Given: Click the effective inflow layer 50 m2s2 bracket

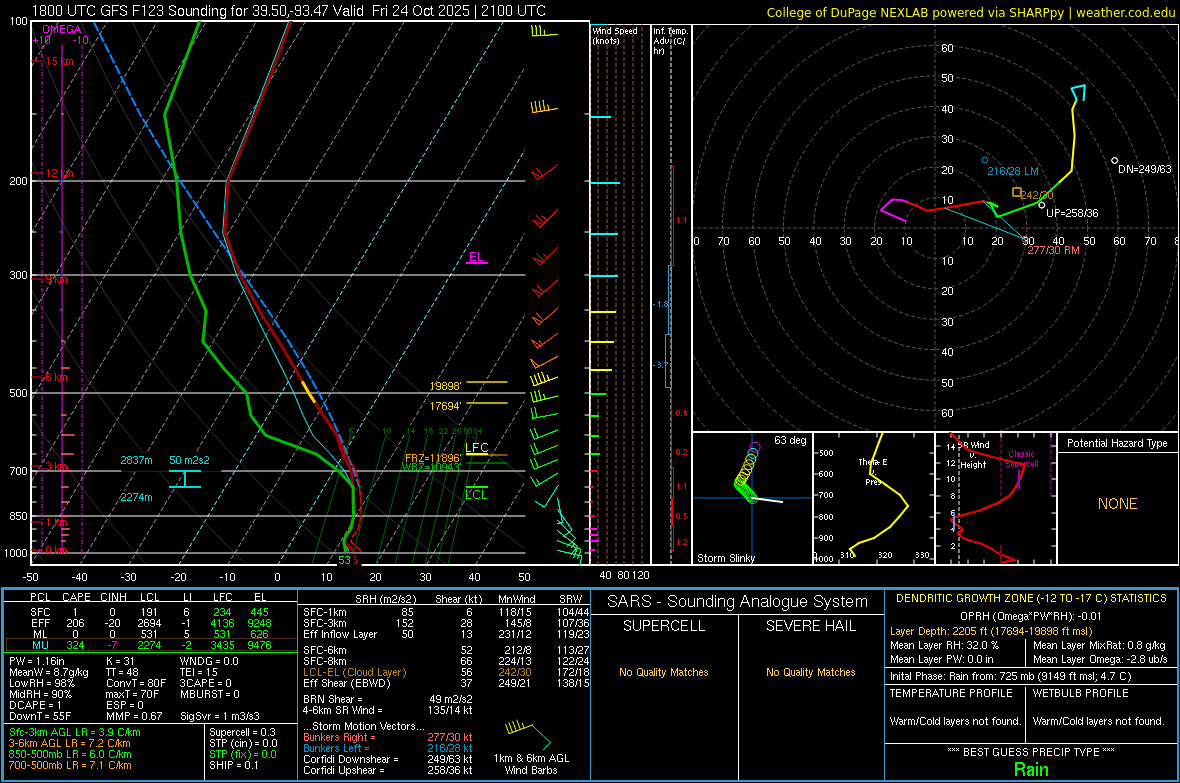Looking at the screenshot, I should pos(186,479).
